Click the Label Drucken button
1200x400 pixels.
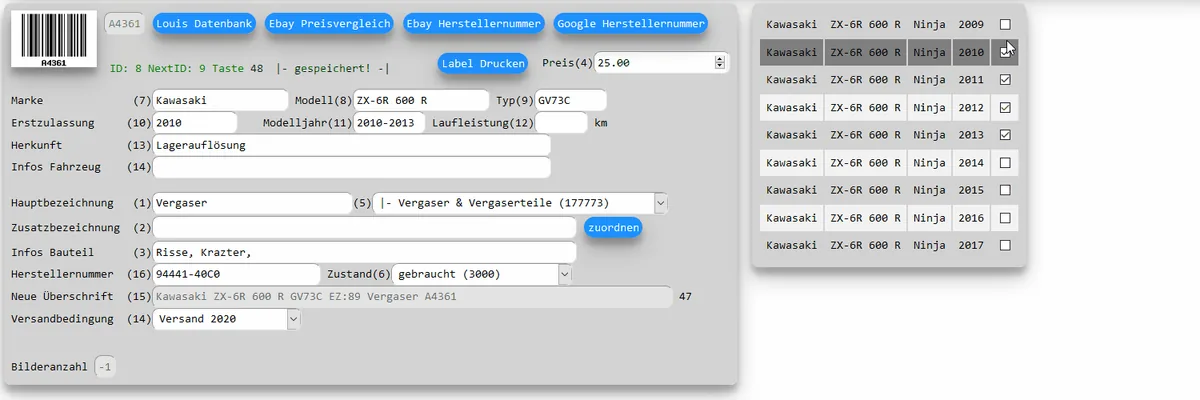[x=482, y=63]
